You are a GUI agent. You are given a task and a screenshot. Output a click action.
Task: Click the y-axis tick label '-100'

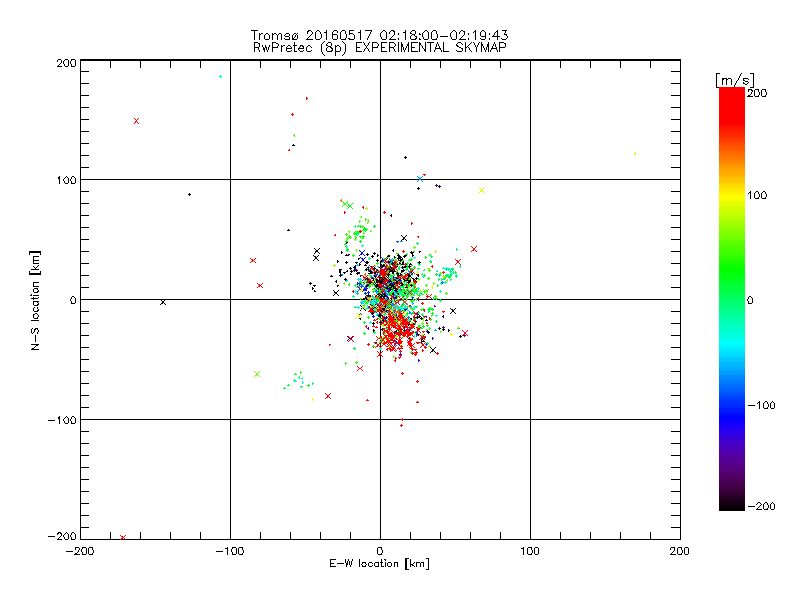coord(62,420)
